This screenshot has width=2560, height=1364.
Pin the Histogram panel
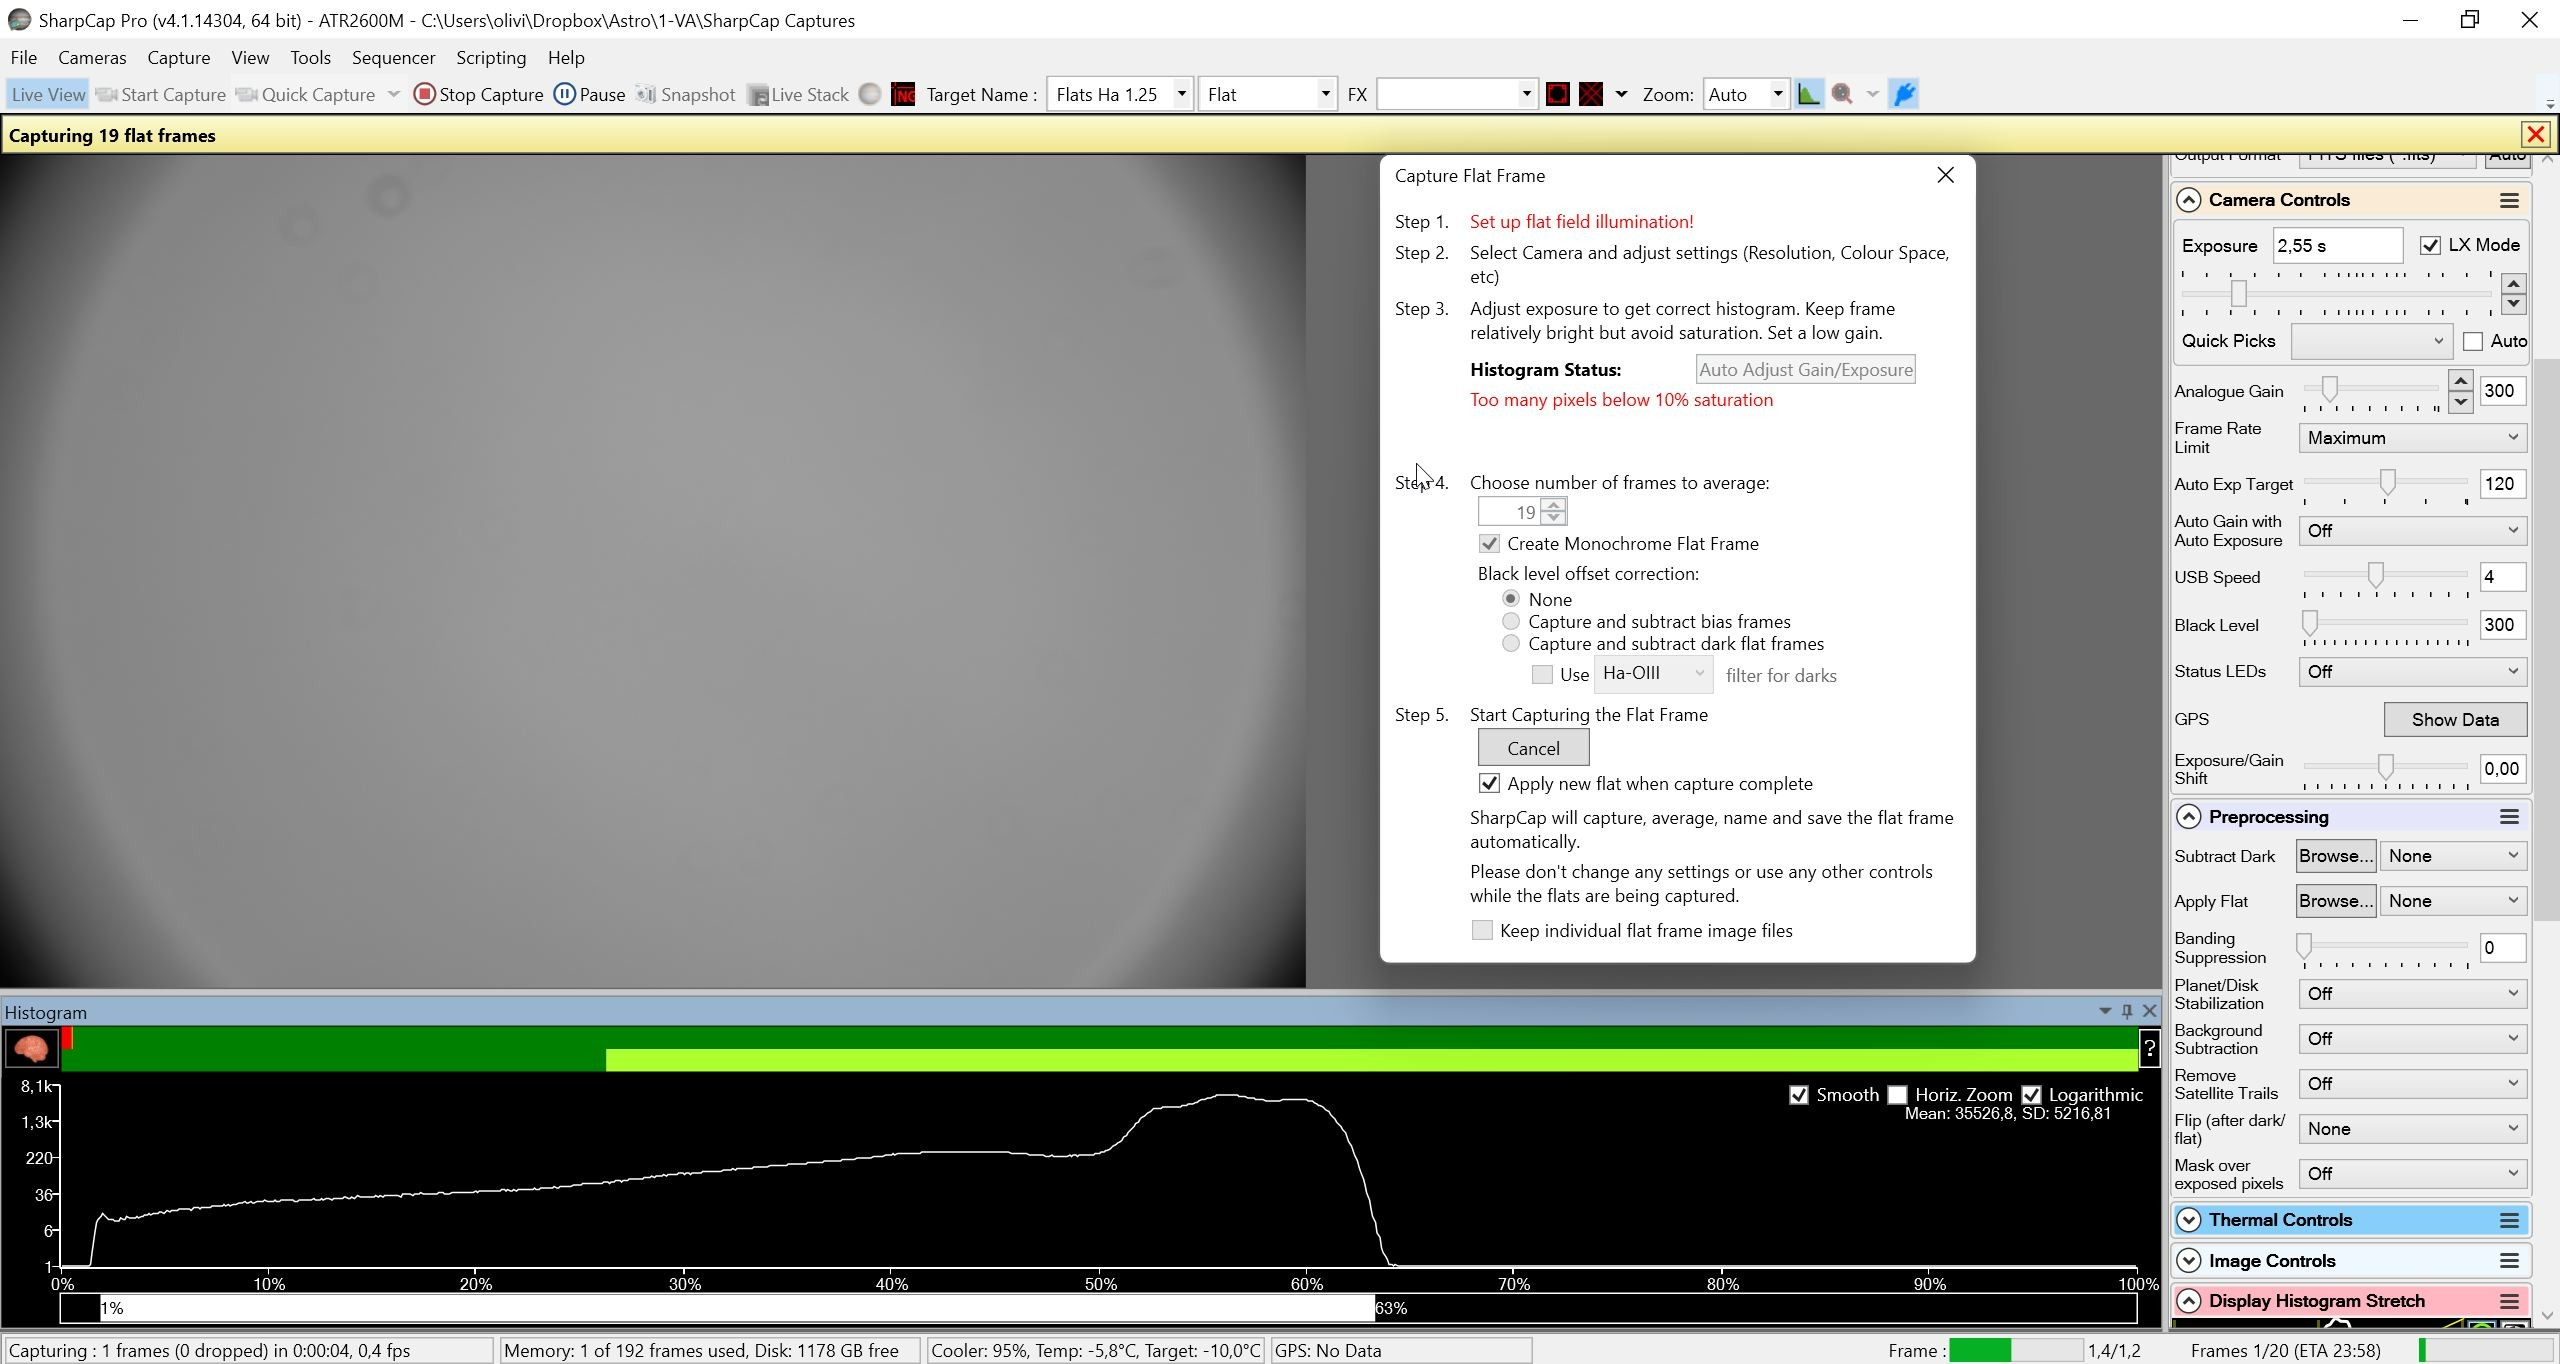[2127, 1011]
